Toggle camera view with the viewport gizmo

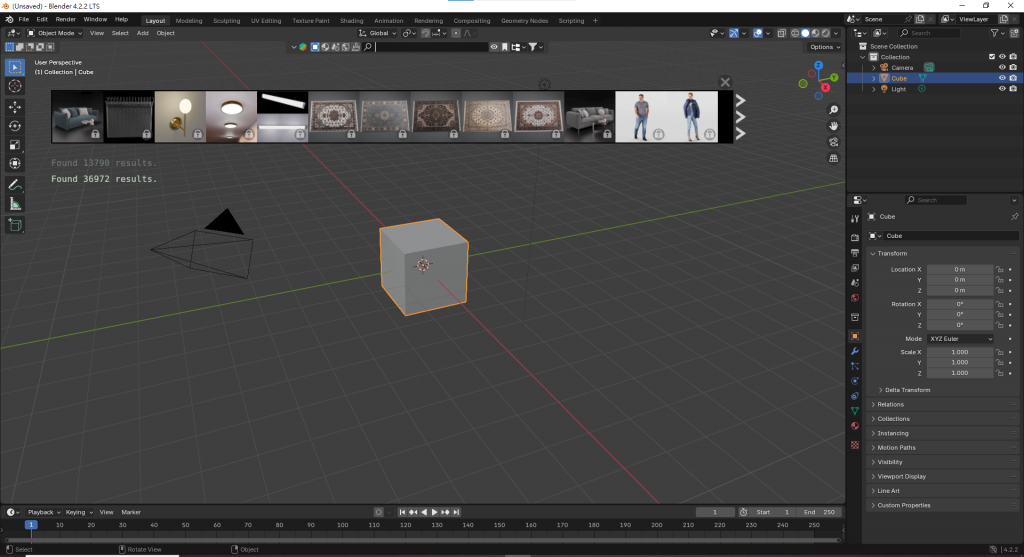click(x=833, y=142)
